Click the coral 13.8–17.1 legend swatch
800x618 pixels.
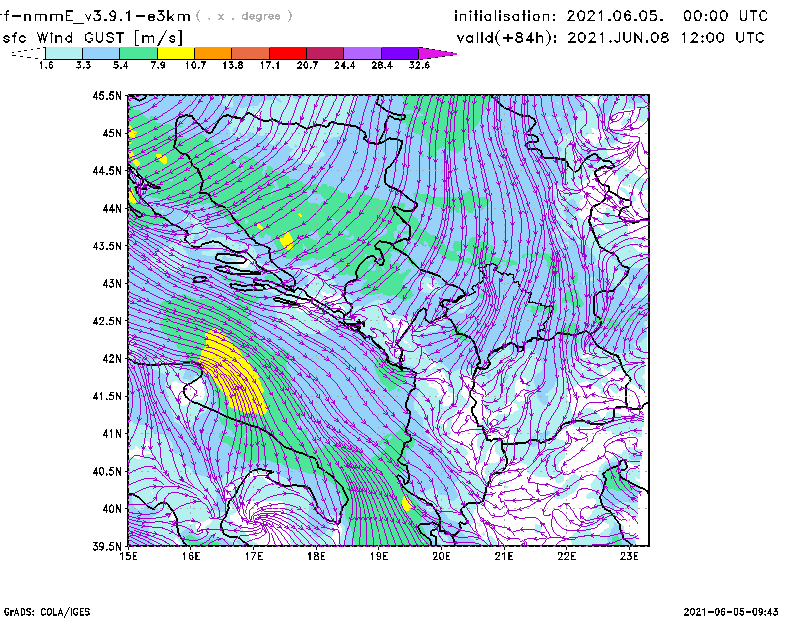click(x=251, y=53)
